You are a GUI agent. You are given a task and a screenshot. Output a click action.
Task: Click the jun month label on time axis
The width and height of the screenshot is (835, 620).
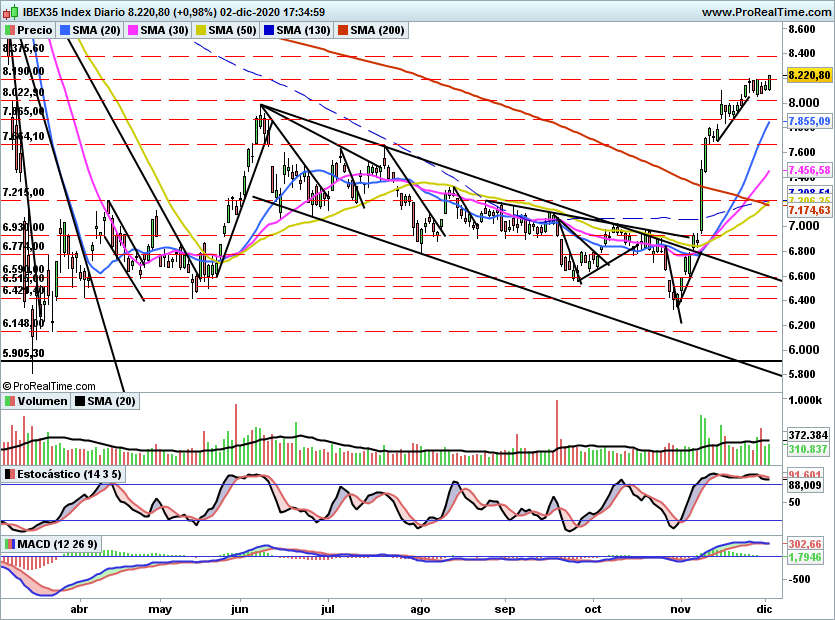[x=240, y=609]
